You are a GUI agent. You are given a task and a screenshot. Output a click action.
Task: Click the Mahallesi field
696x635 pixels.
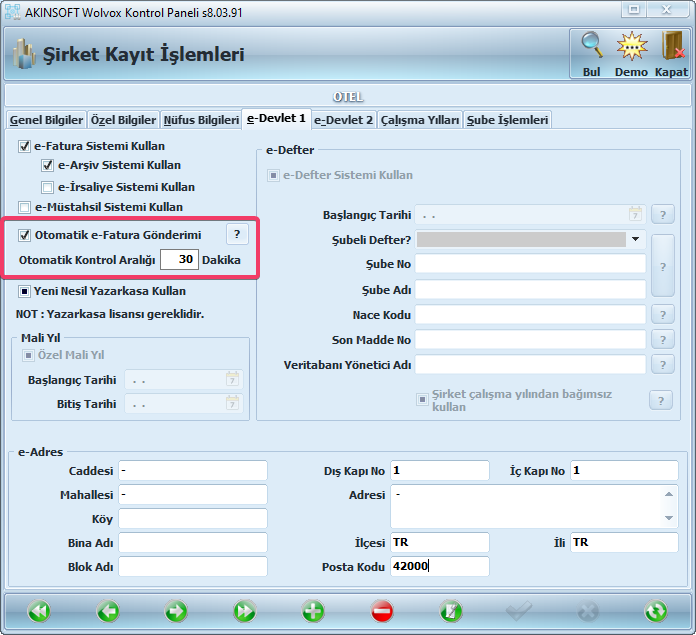[193, 494]
